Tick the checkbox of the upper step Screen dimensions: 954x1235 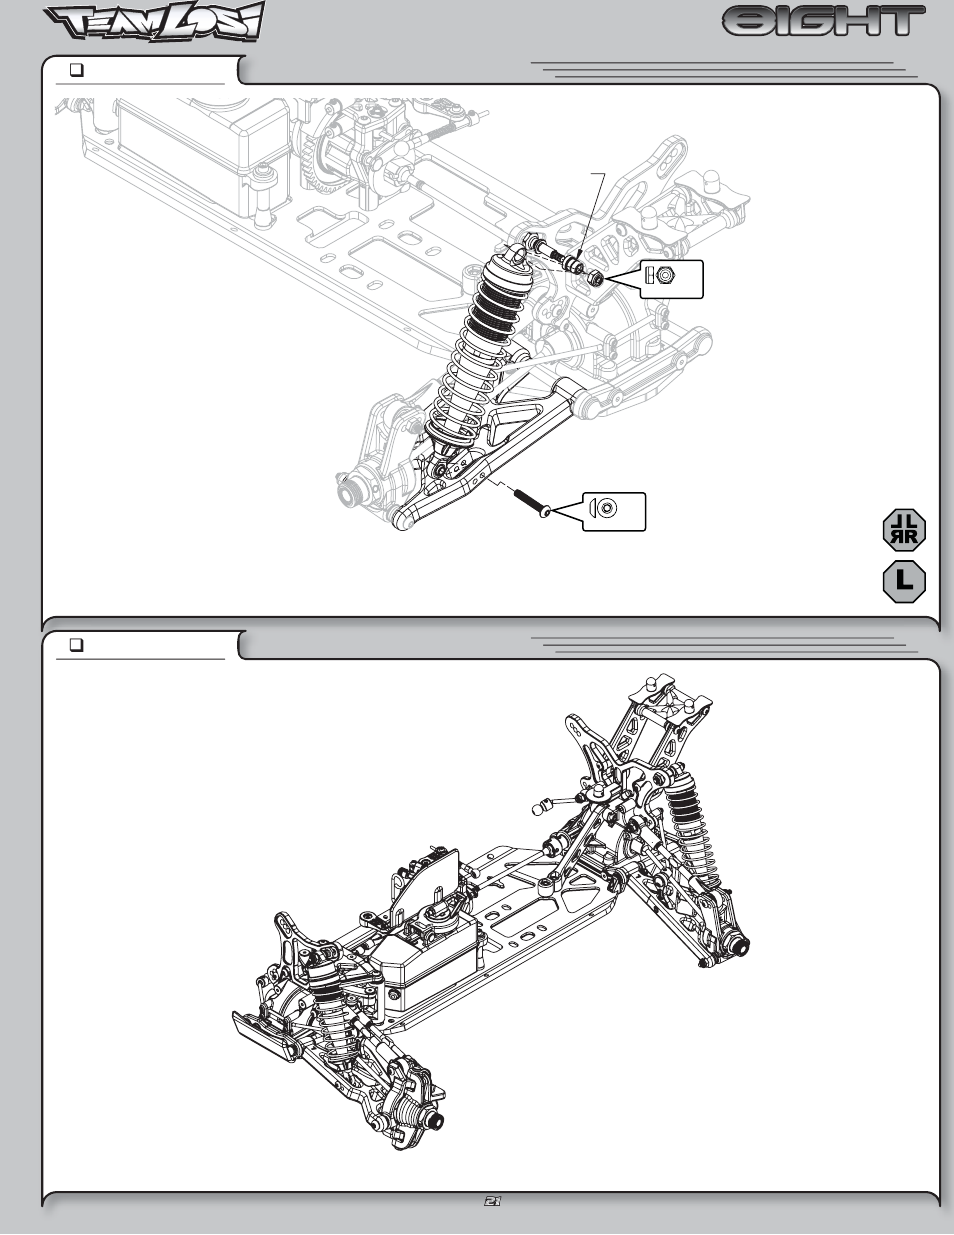[75, 70]
